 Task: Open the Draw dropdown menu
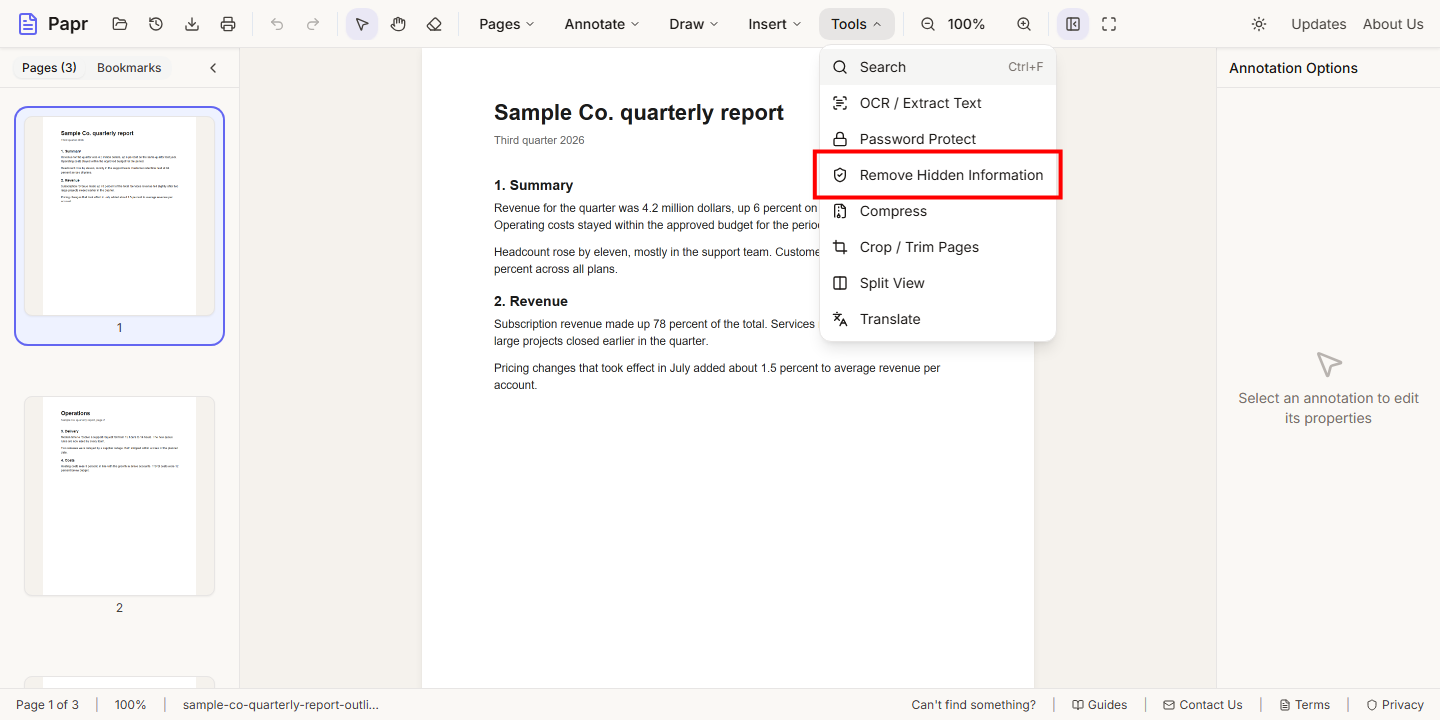coord(694,24)
